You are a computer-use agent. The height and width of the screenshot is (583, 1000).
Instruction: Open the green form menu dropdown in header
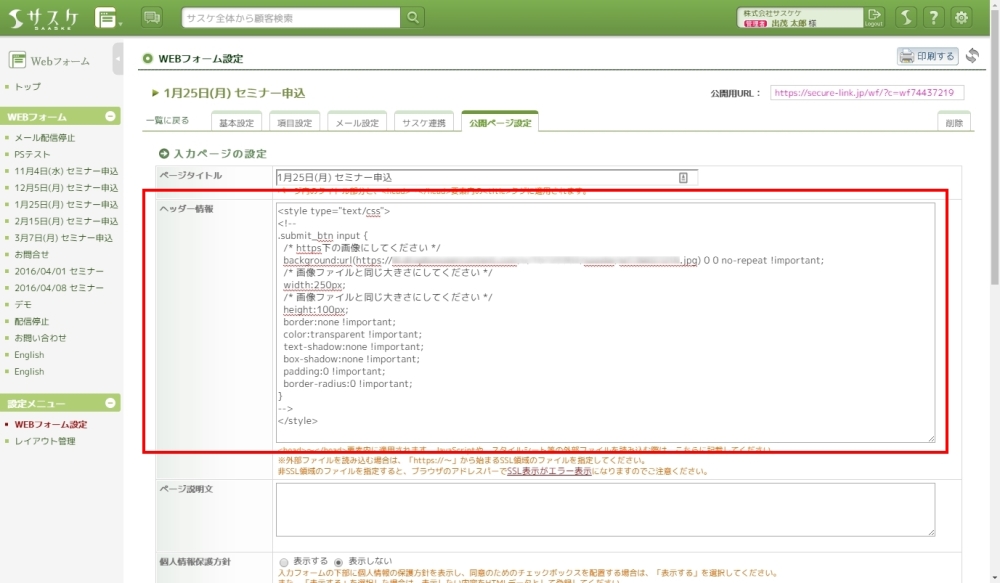coord(108,17)
